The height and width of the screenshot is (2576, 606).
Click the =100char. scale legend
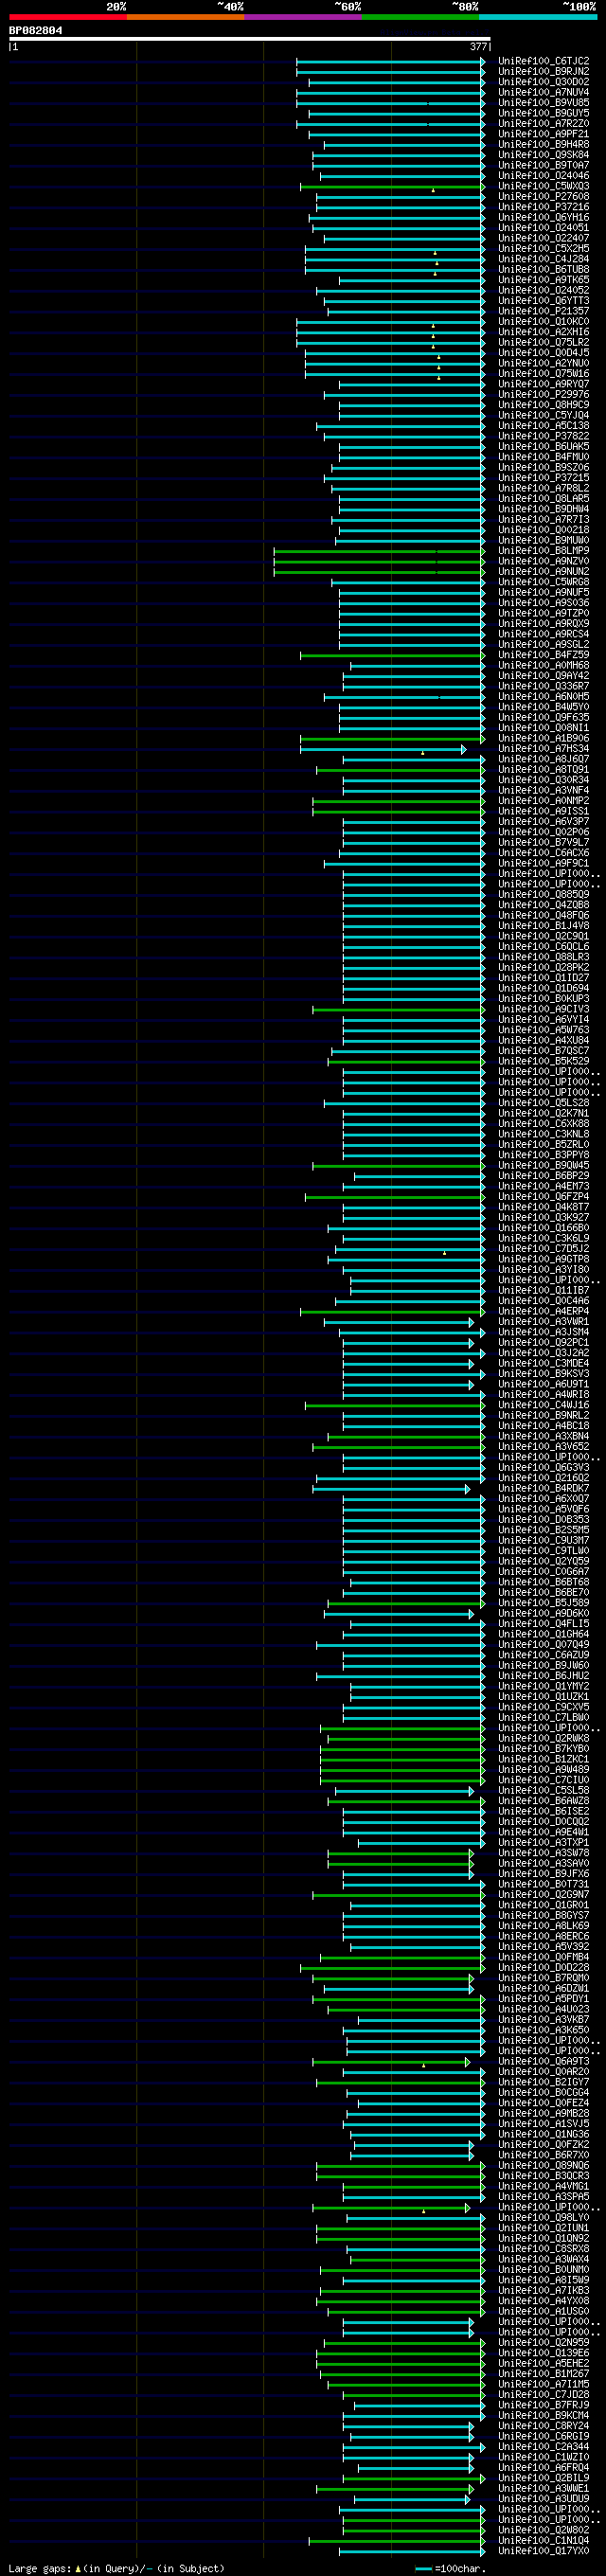[x=451, y=2569]
